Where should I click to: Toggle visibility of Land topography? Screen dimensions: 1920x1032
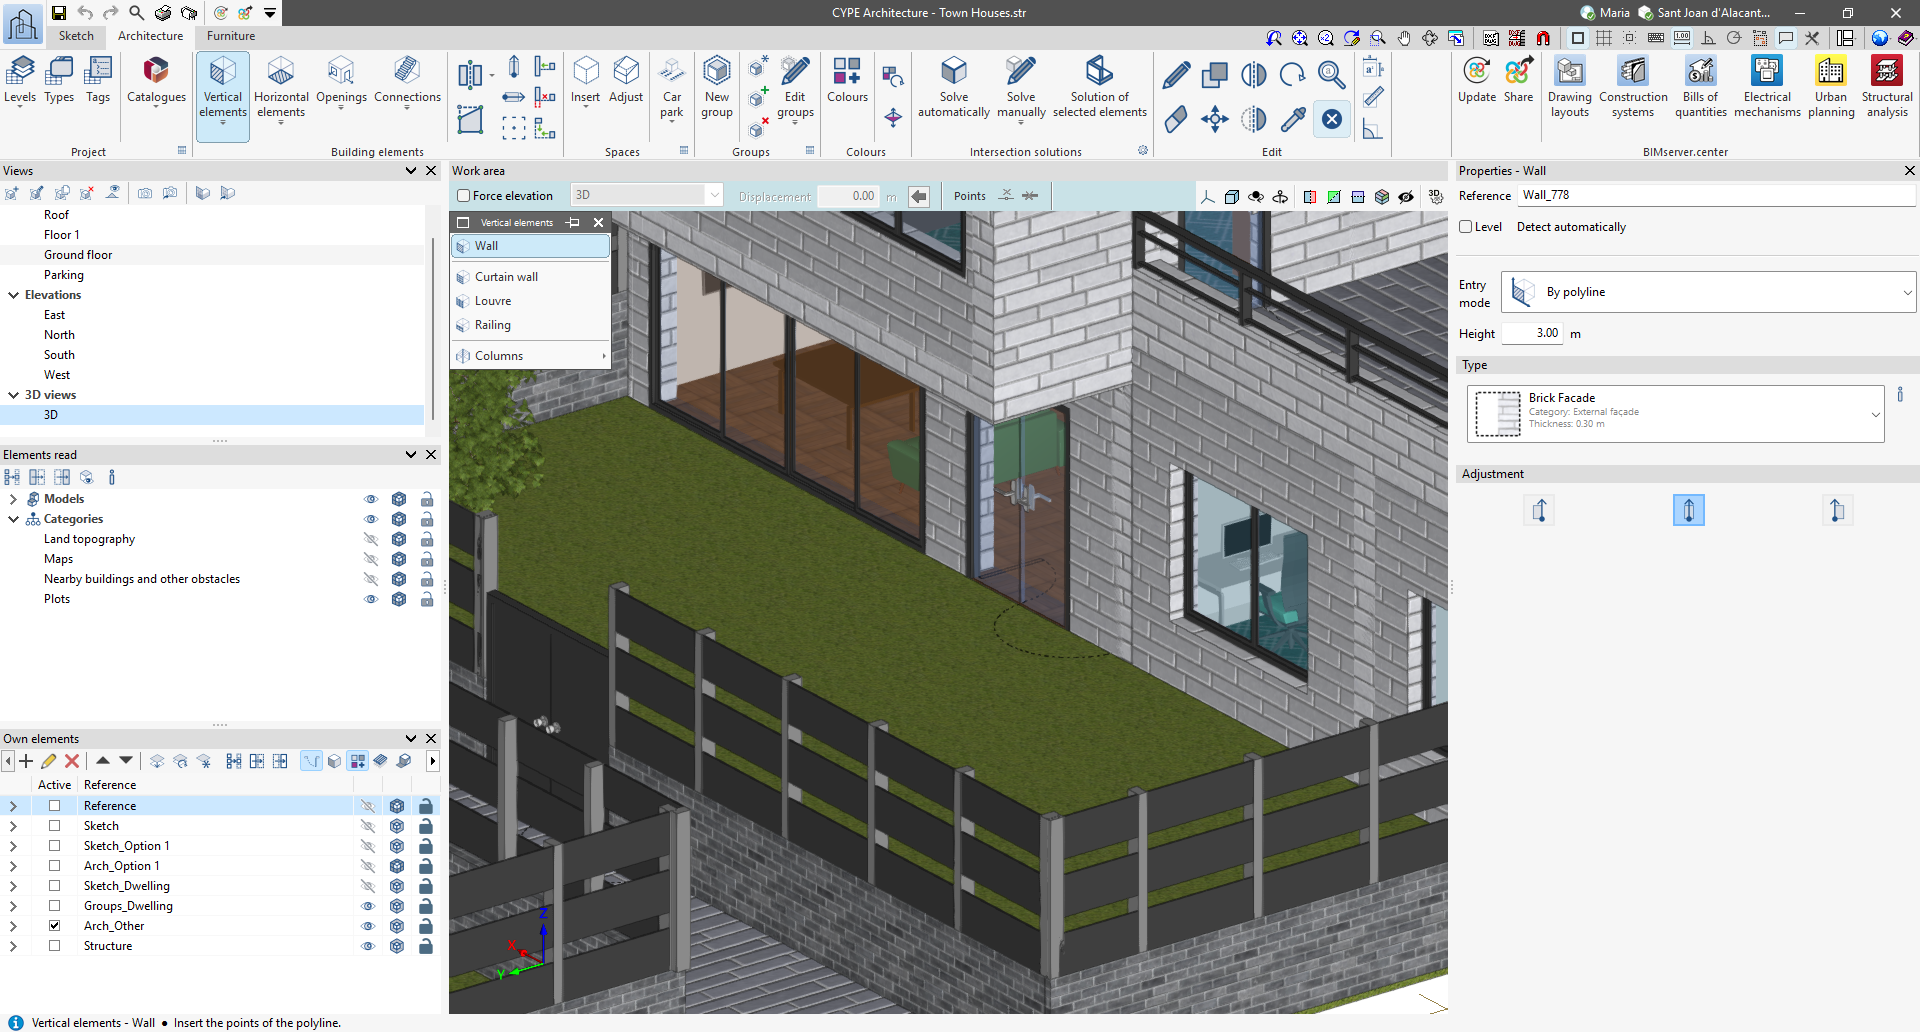tap(371, 539)
